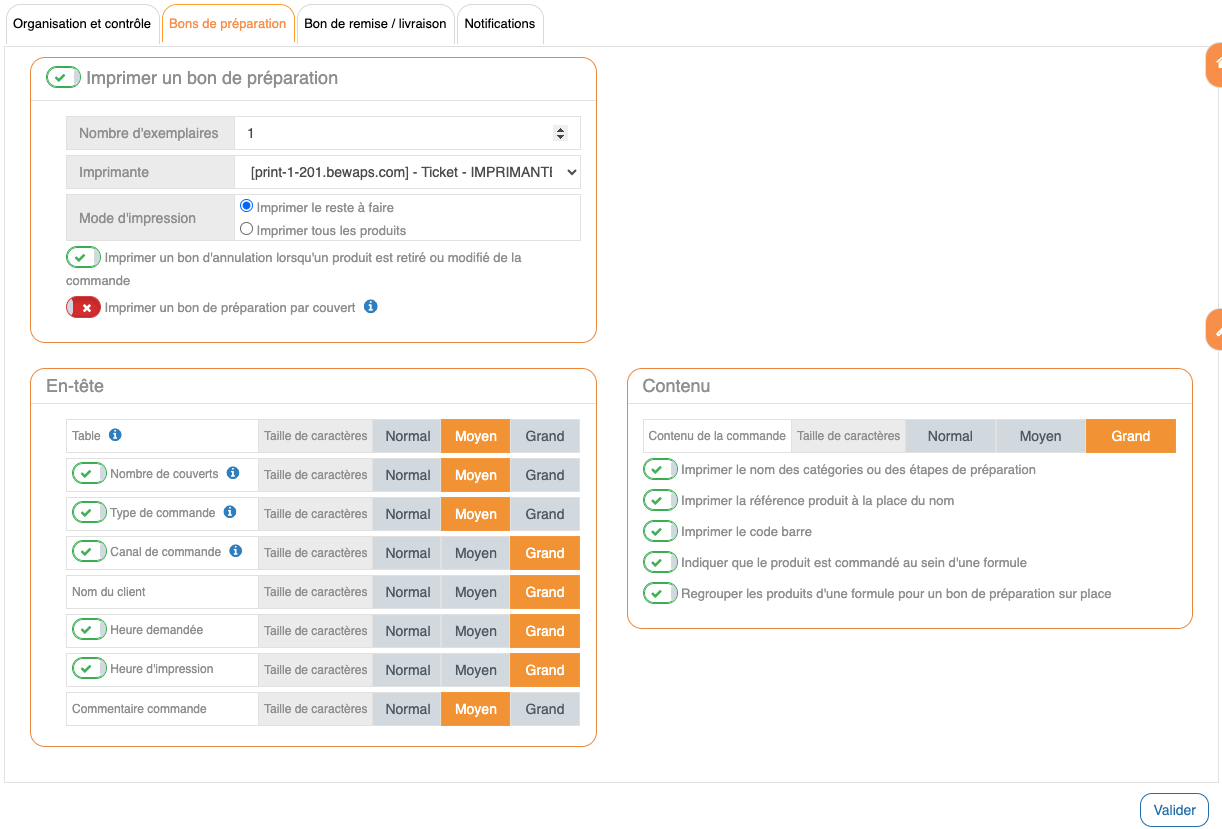Turn off Heure demandée header toggle
The image size is (1222, 829).
(89, 629)
